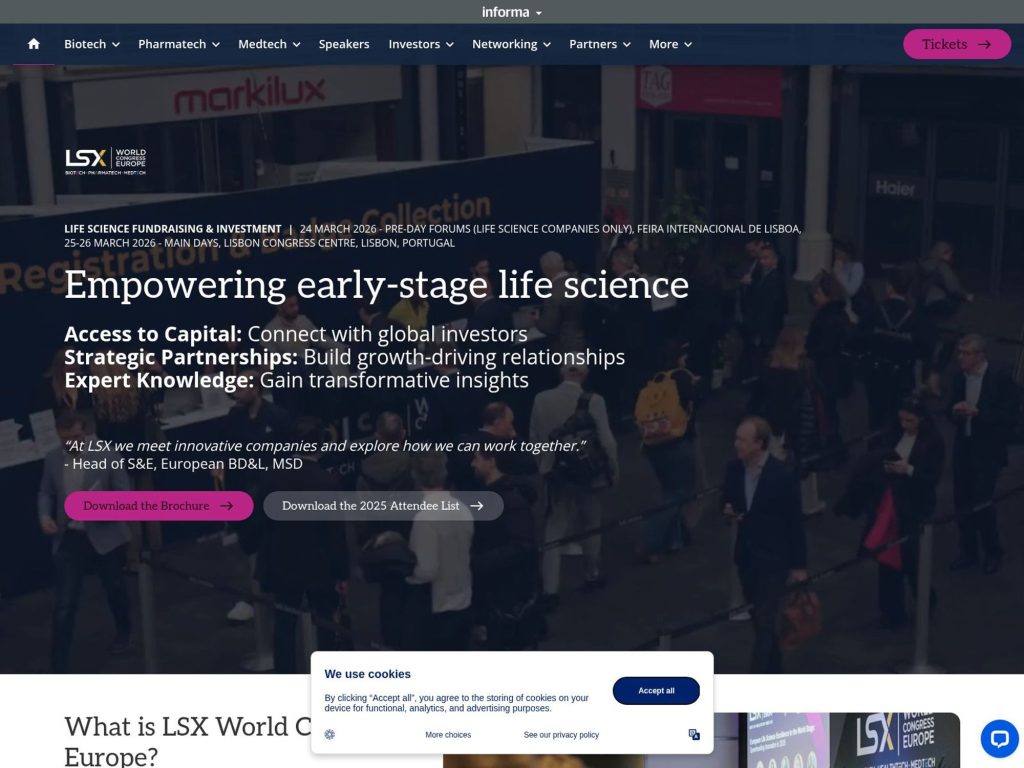Accept all cookies
This screenshot has height=768, width=1024.
click(655, 690)
